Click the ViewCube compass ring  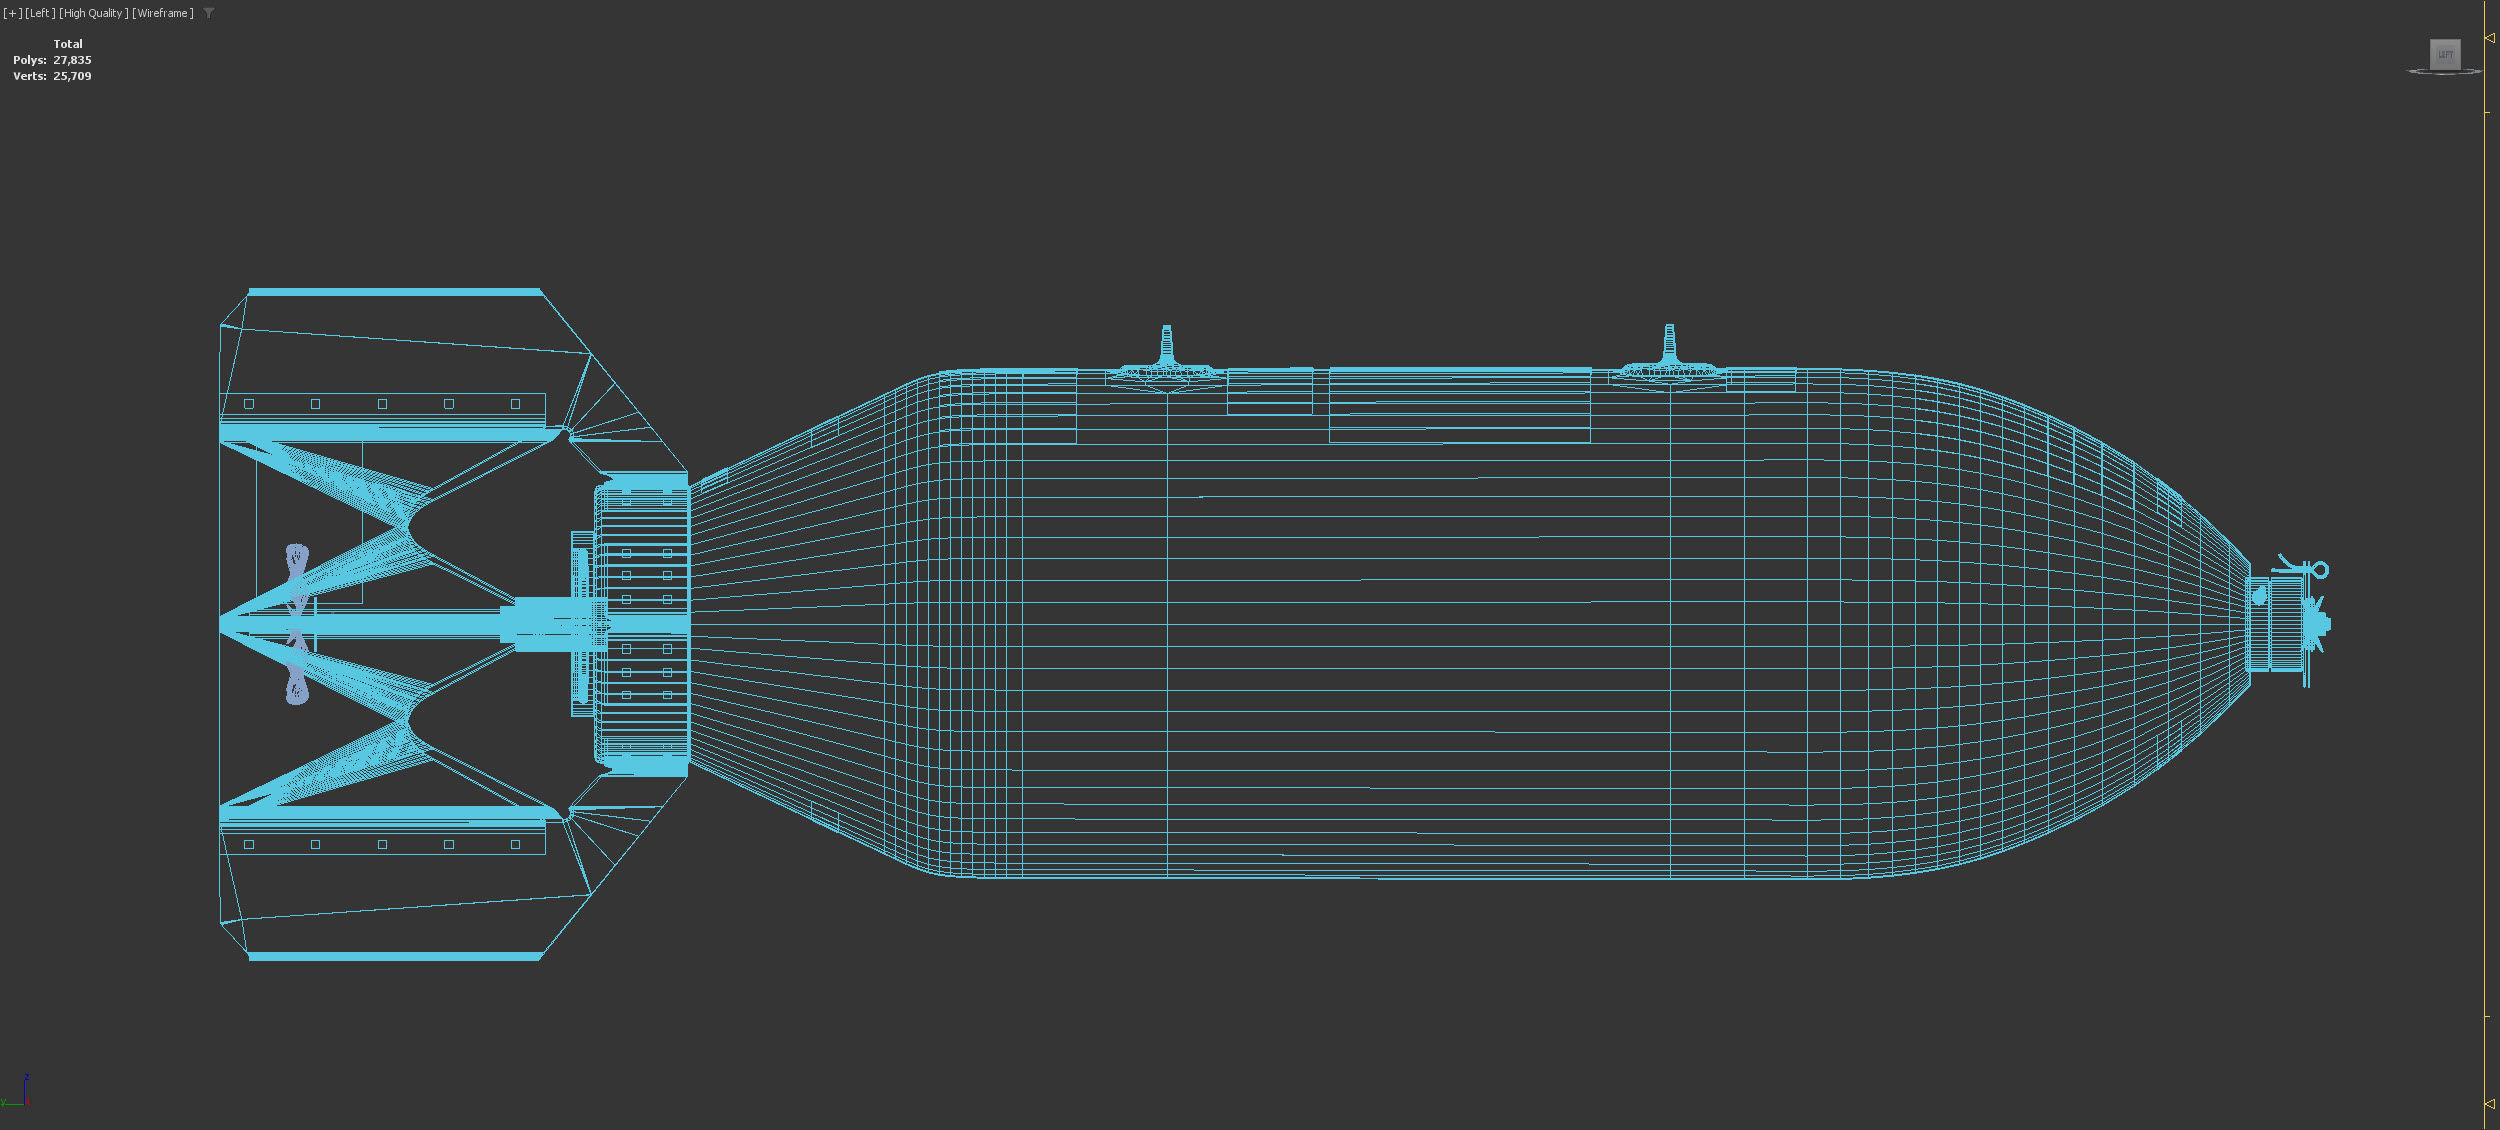(x=2444, y=72)
